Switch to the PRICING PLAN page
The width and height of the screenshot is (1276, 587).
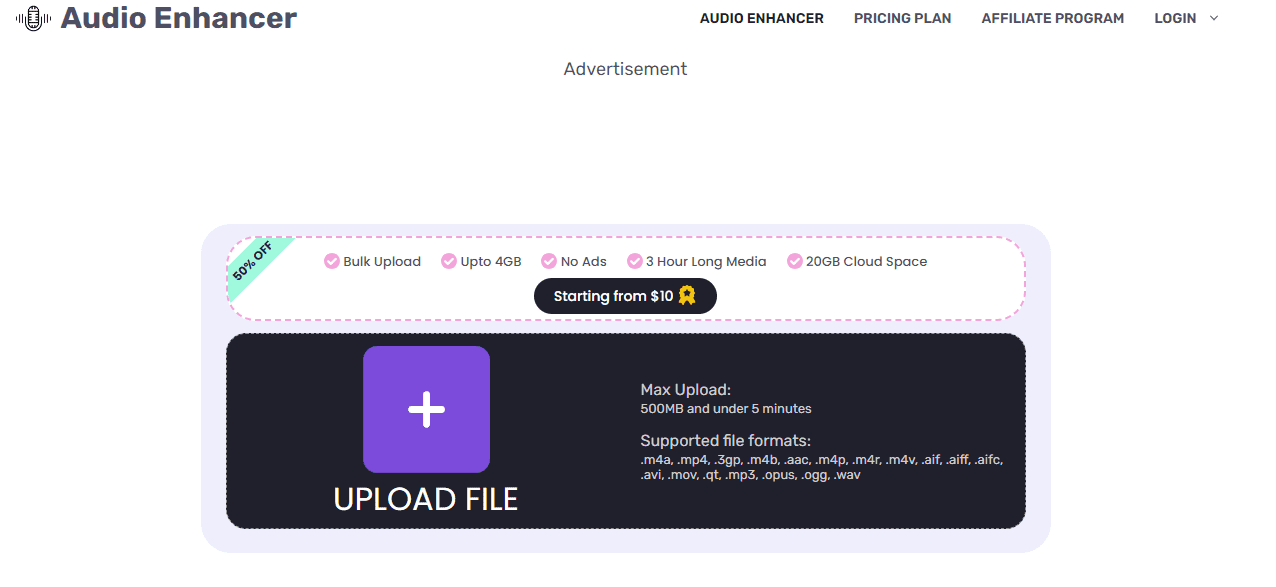coord(902,18)
